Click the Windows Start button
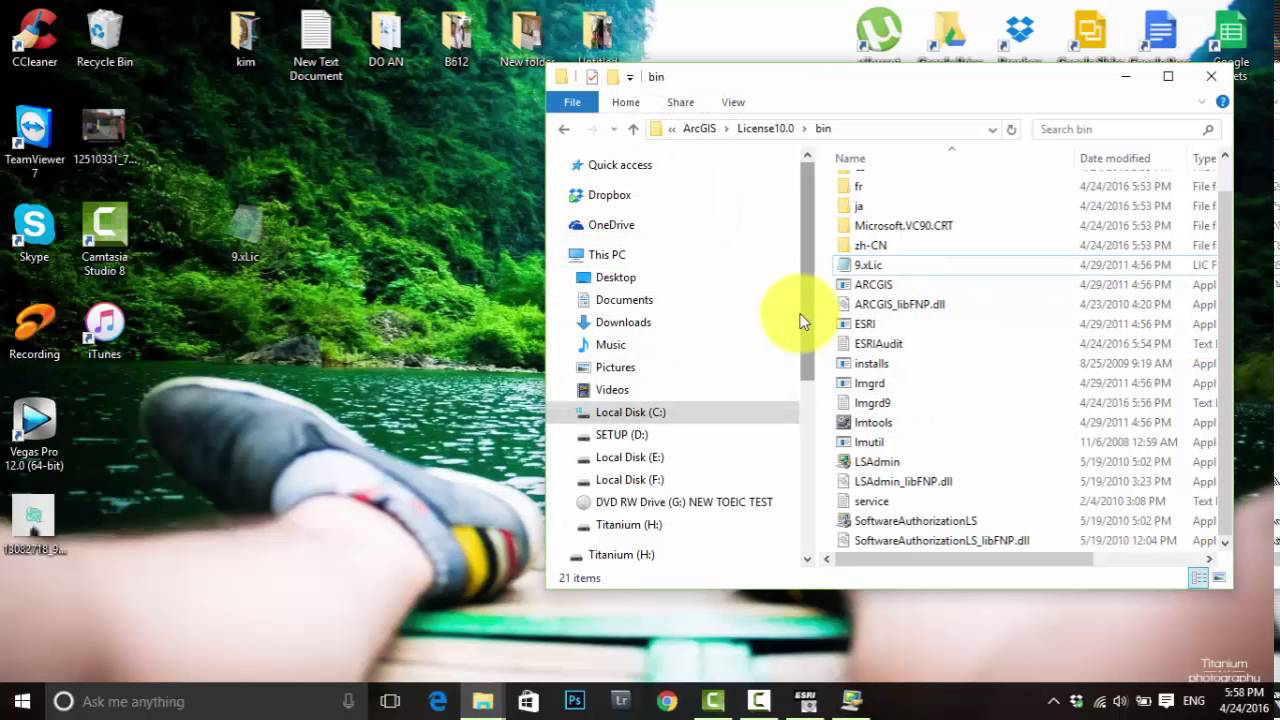 [22, 701]
